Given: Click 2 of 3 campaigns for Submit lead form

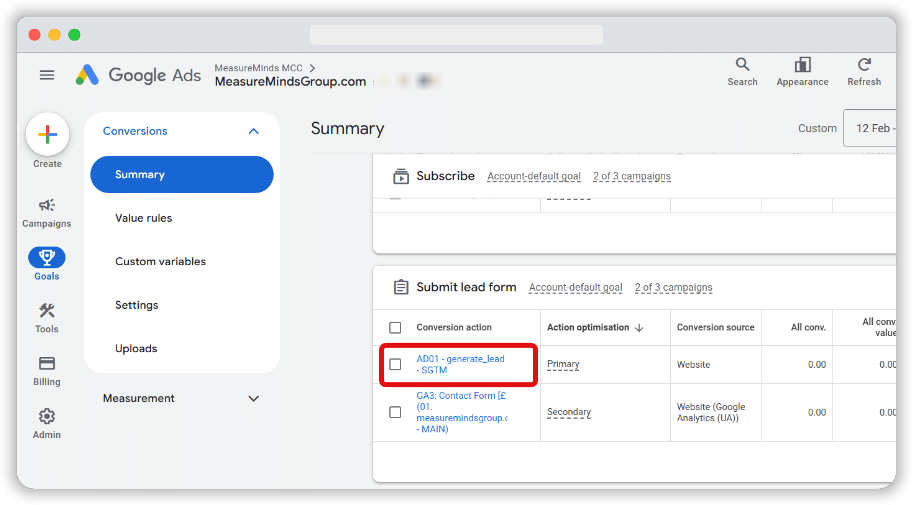Looking at the screenshot, I should tap(674, 287).
